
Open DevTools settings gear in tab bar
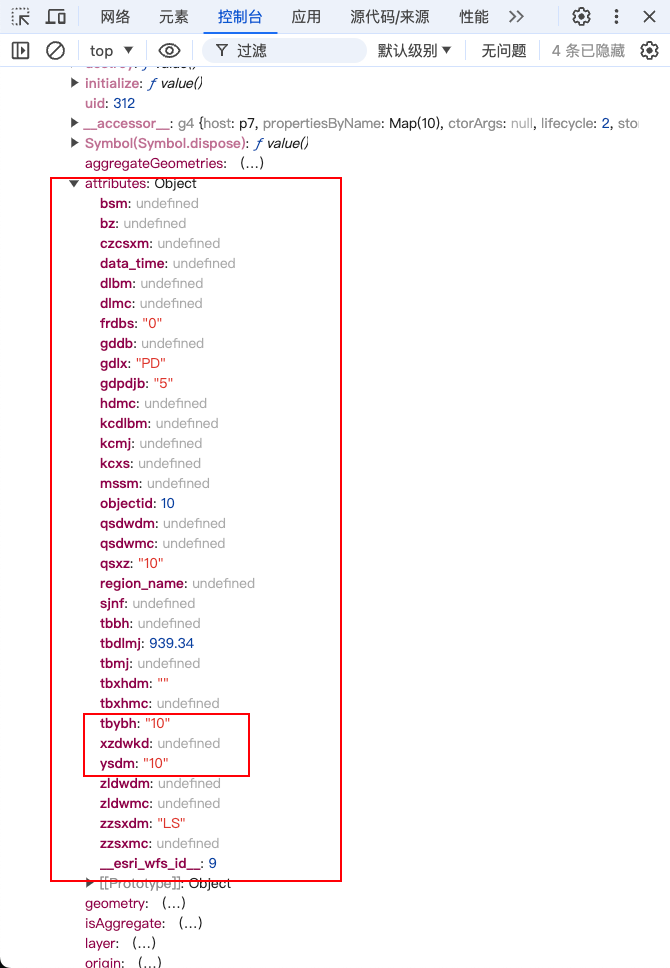581,17
